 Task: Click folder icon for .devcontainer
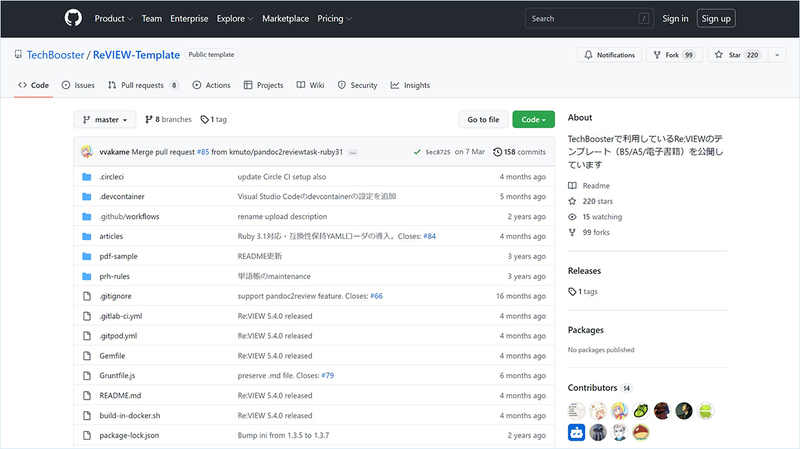coord(87,196)
